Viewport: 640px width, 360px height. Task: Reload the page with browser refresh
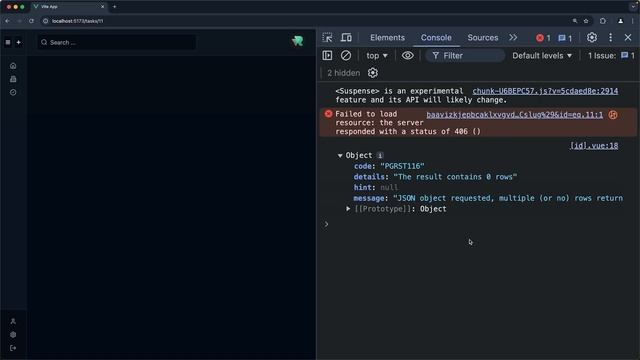pos(31,21)
